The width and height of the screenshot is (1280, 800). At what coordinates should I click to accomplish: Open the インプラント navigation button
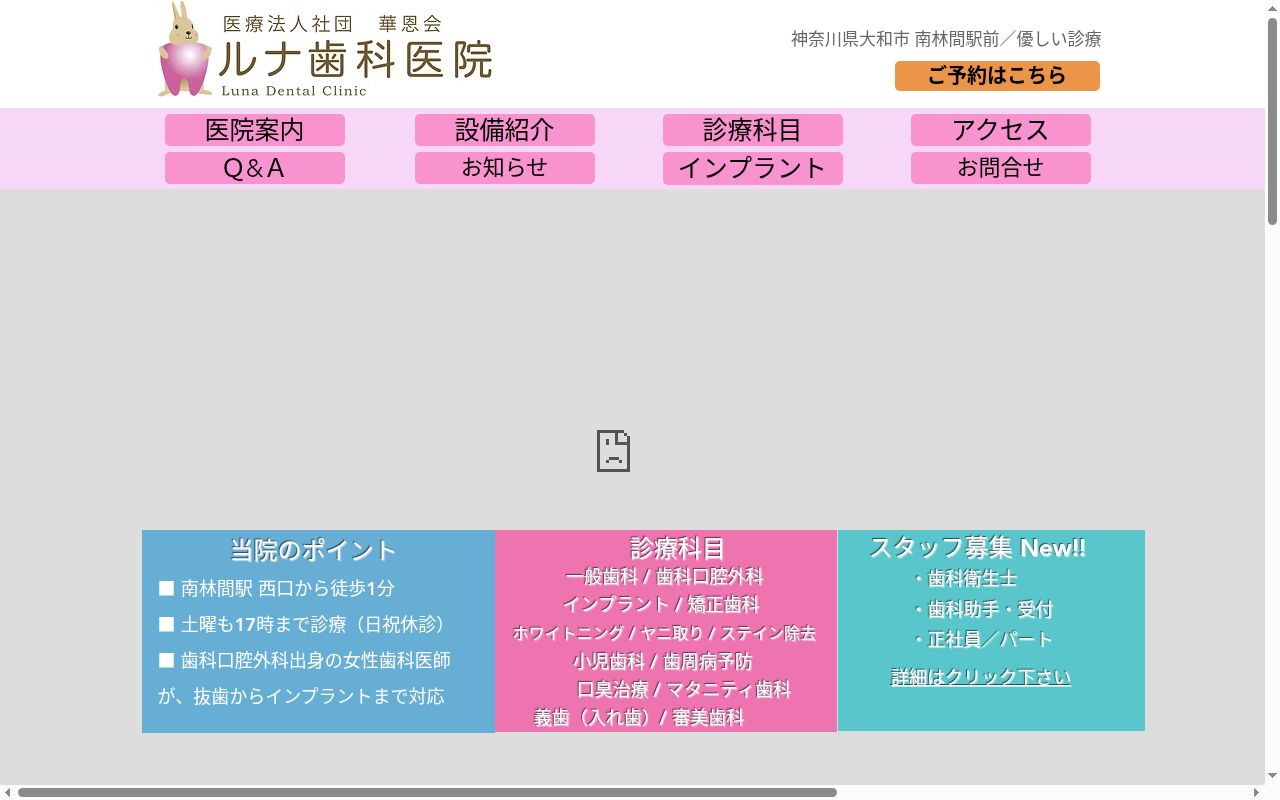tap(753, 168)
